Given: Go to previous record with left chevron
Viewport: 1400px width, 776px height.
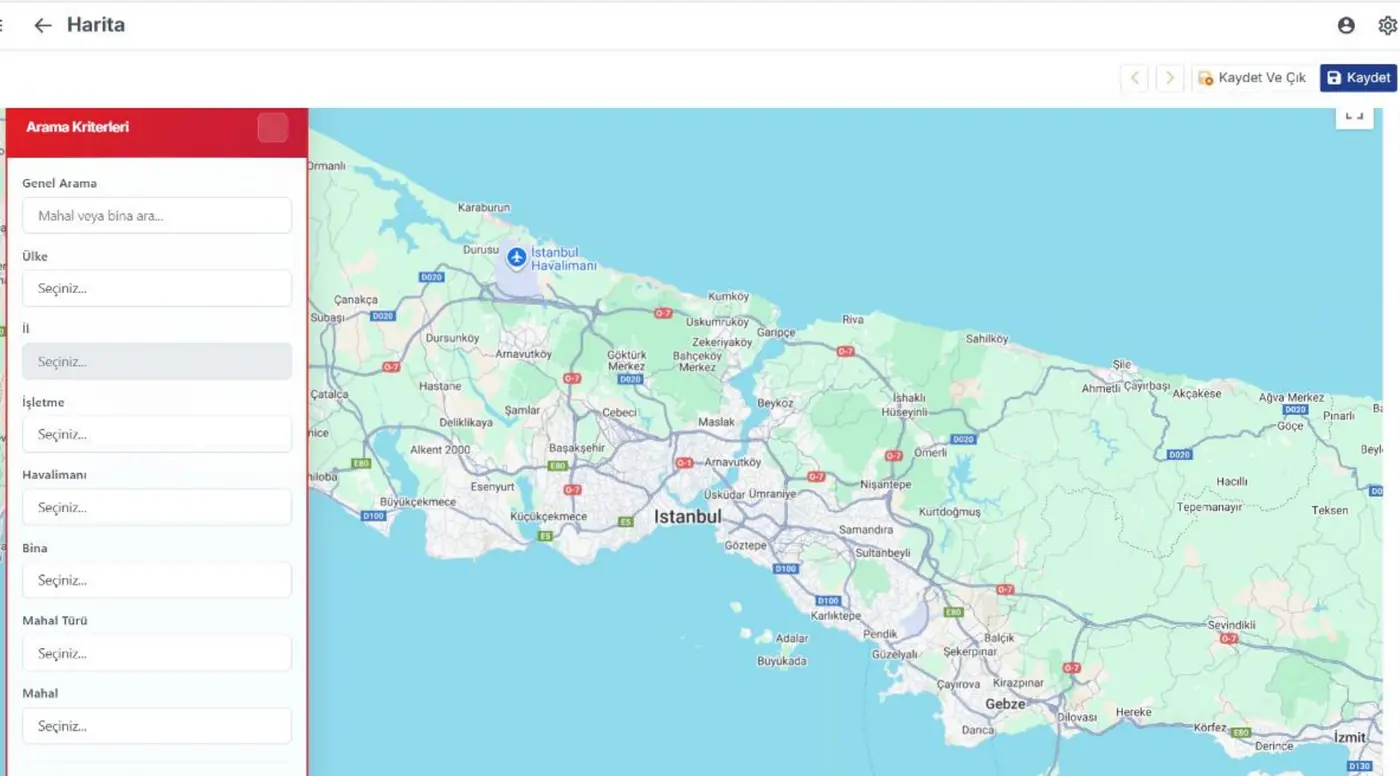Looking at the screenshot, I should point(1134,78).
